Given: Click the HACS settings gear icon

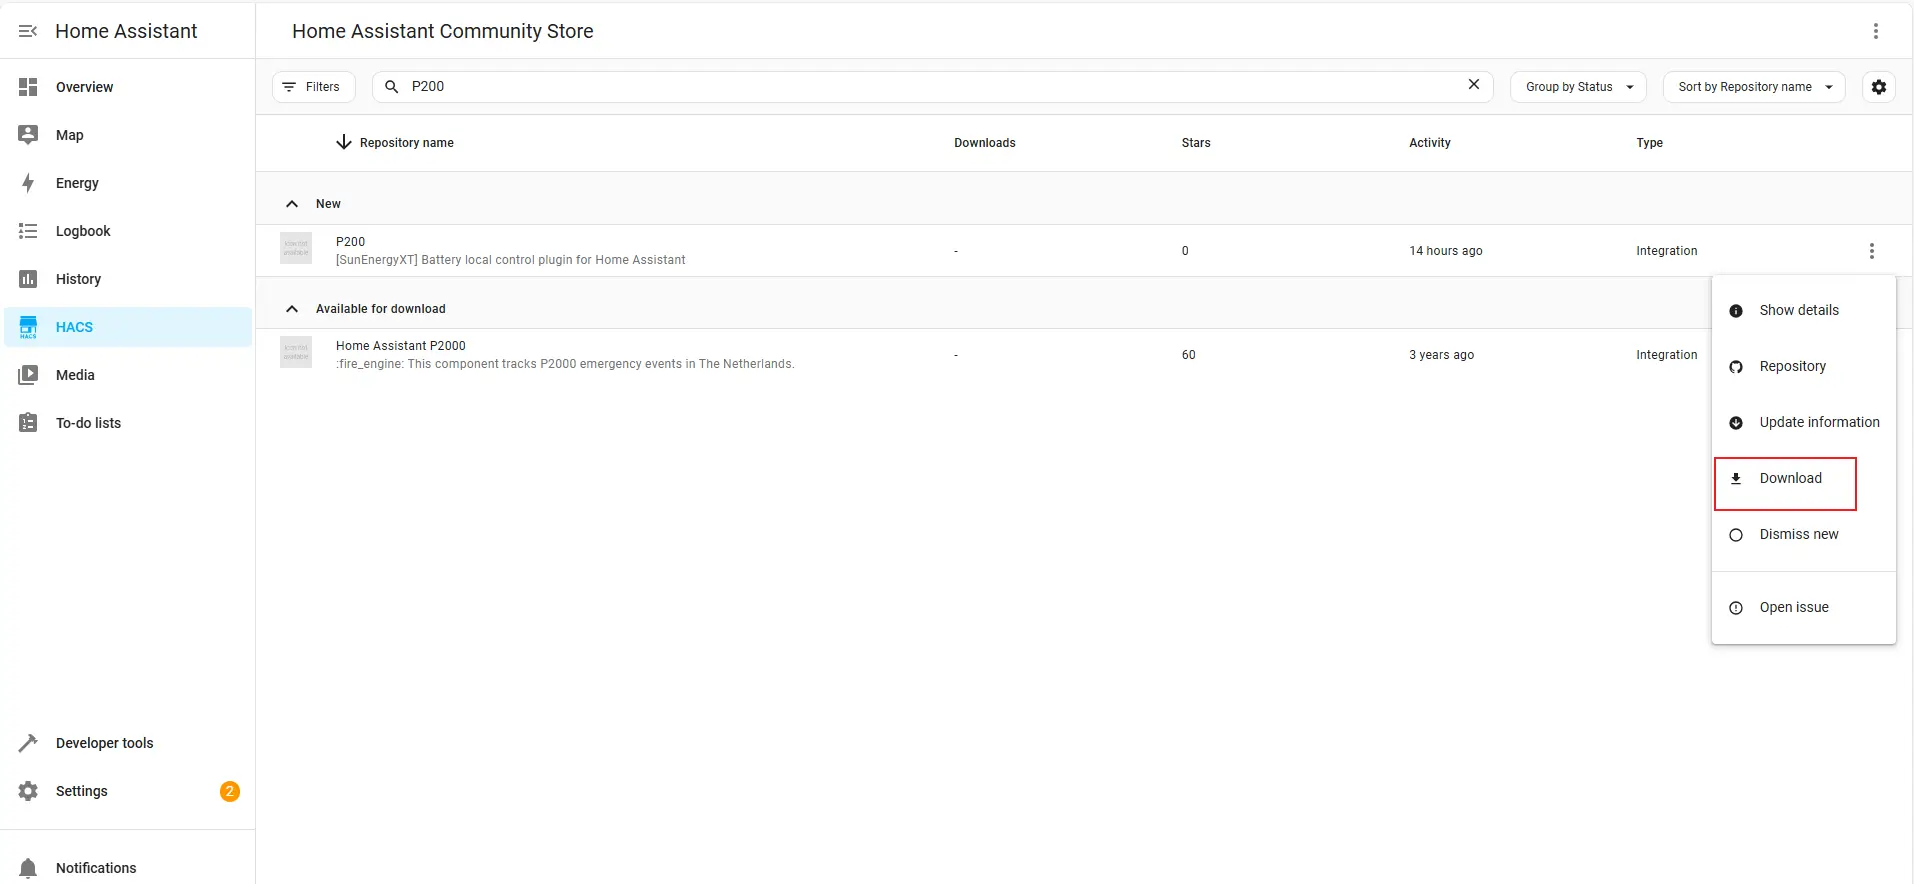Looking at the screenshot, I should (1878, 87).
